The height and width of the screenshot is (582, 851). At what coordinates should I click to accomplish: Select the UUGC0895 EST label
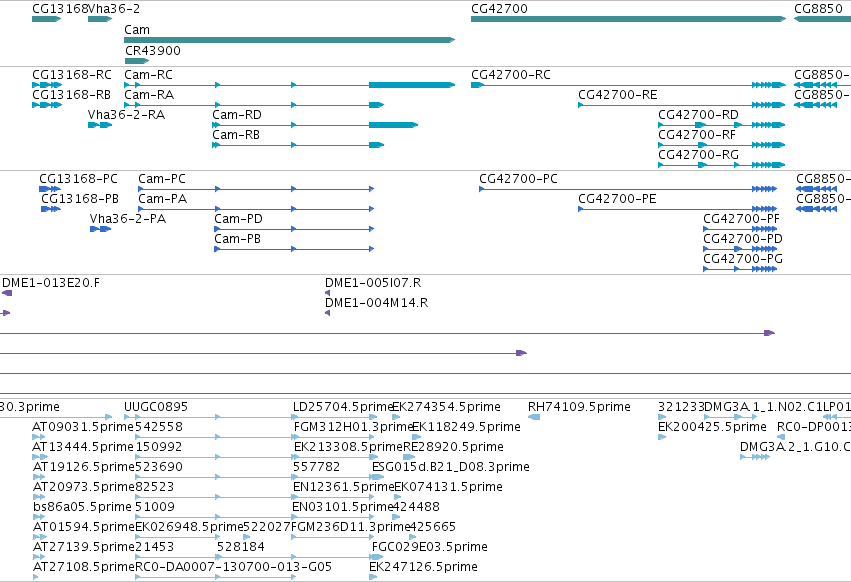click(x=156, y=407)
